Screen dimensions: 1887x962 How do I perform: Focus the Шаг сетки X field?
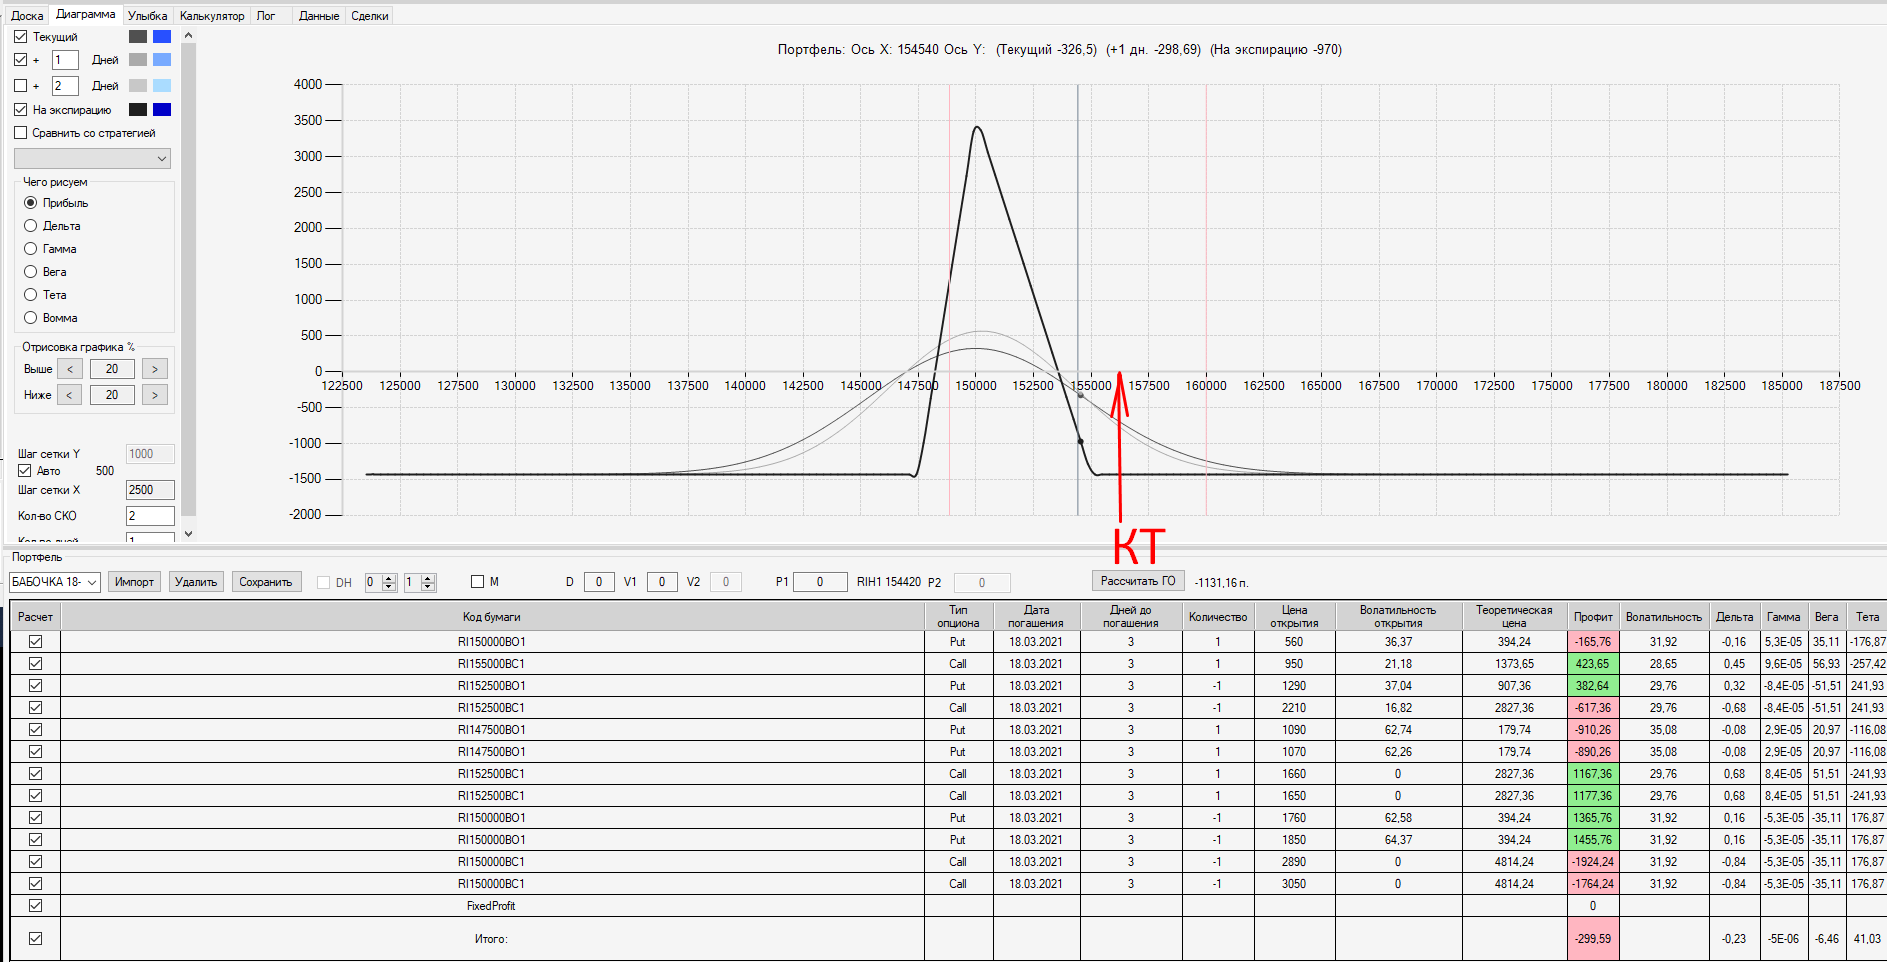coord(150,490)
